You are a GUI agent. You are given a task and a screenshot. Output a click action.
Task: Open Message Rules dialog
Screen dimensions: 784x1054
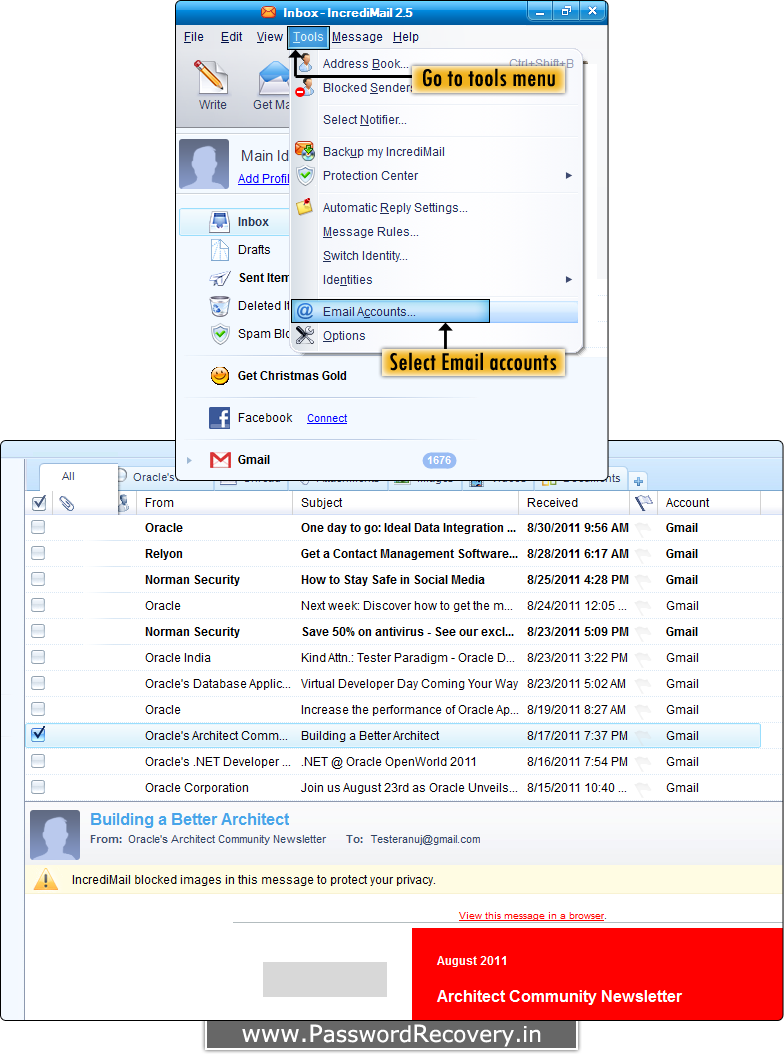point(370,232)
